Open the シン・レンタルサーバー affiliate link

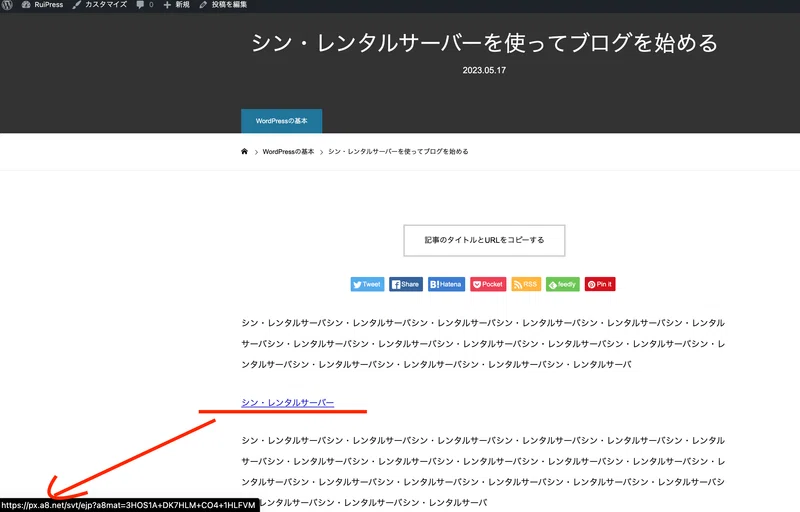point(288,402)
